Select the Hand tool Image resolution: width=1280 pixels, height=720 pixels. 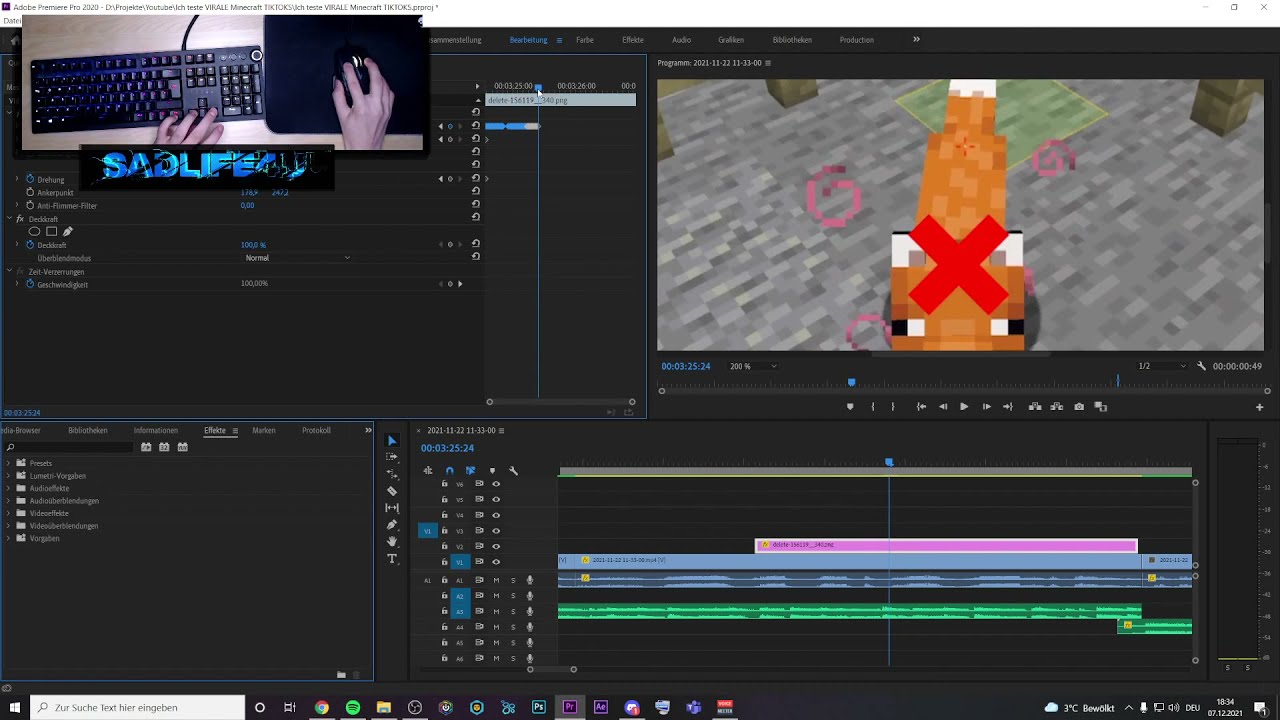[392, 541]
